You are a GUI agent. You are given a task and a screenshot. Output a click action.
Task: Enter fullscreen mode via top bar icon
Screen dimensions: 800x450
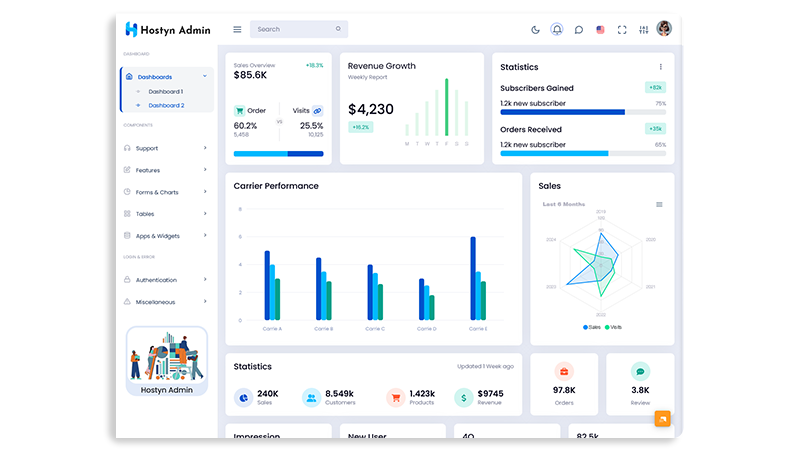[x=622, y=29]
